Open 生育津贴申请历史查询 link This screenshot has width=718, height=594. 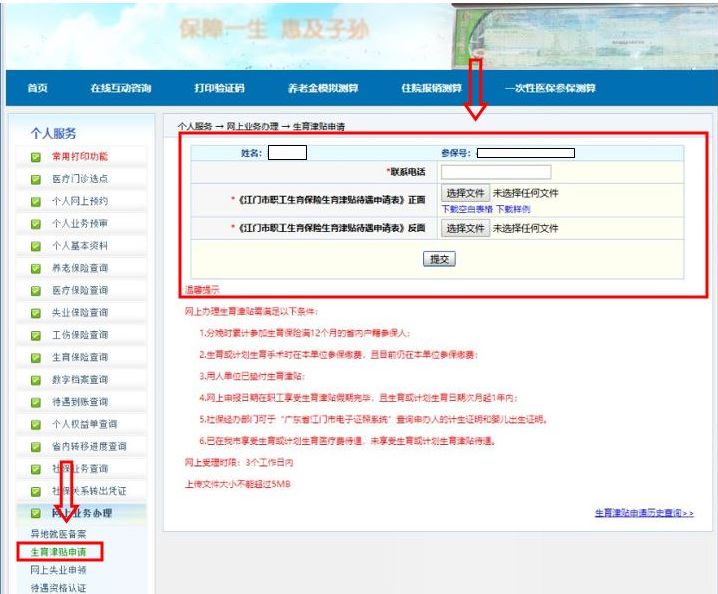(x=644, y=513)
